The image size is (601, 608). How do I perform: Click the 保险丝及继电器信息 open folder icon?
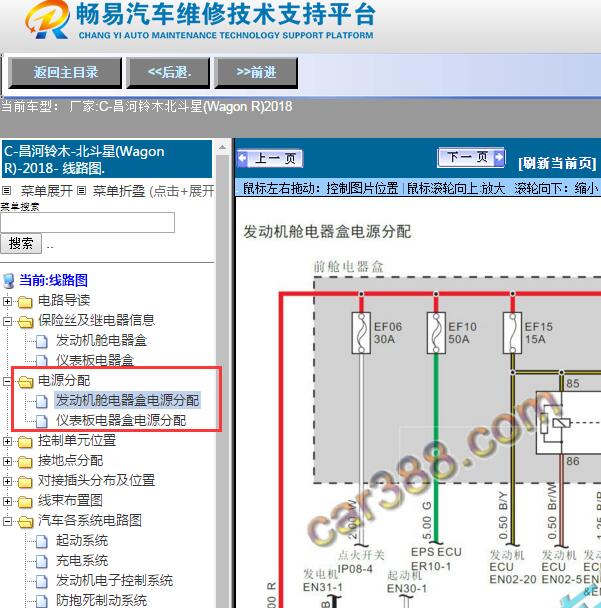26,321
